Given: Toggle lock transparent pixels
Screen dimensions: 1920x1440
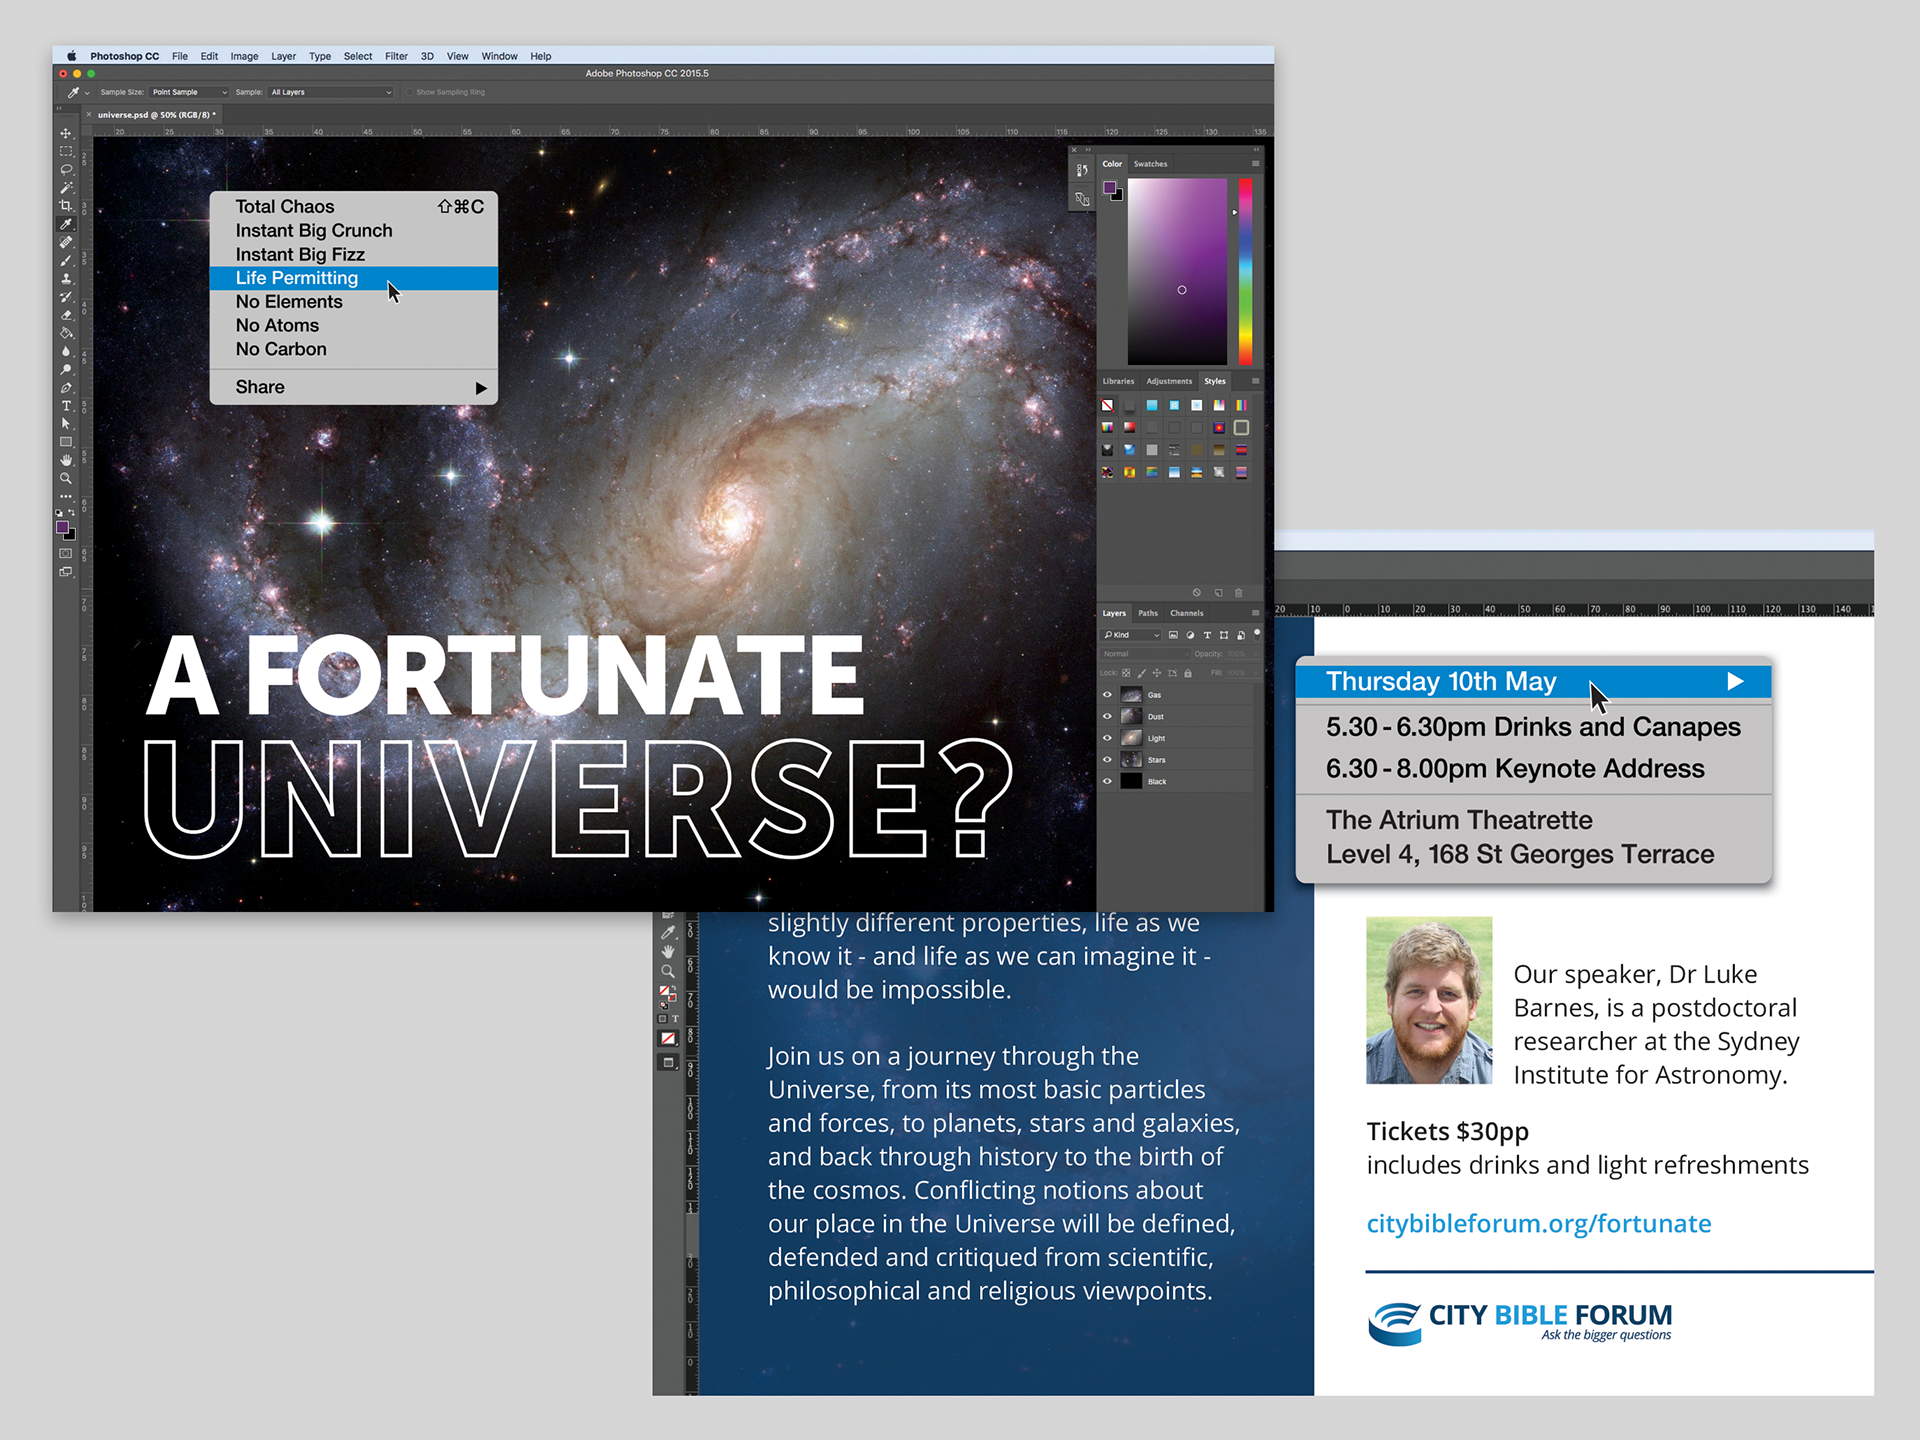Looking at the screenshot, I should coord(1126,673).
